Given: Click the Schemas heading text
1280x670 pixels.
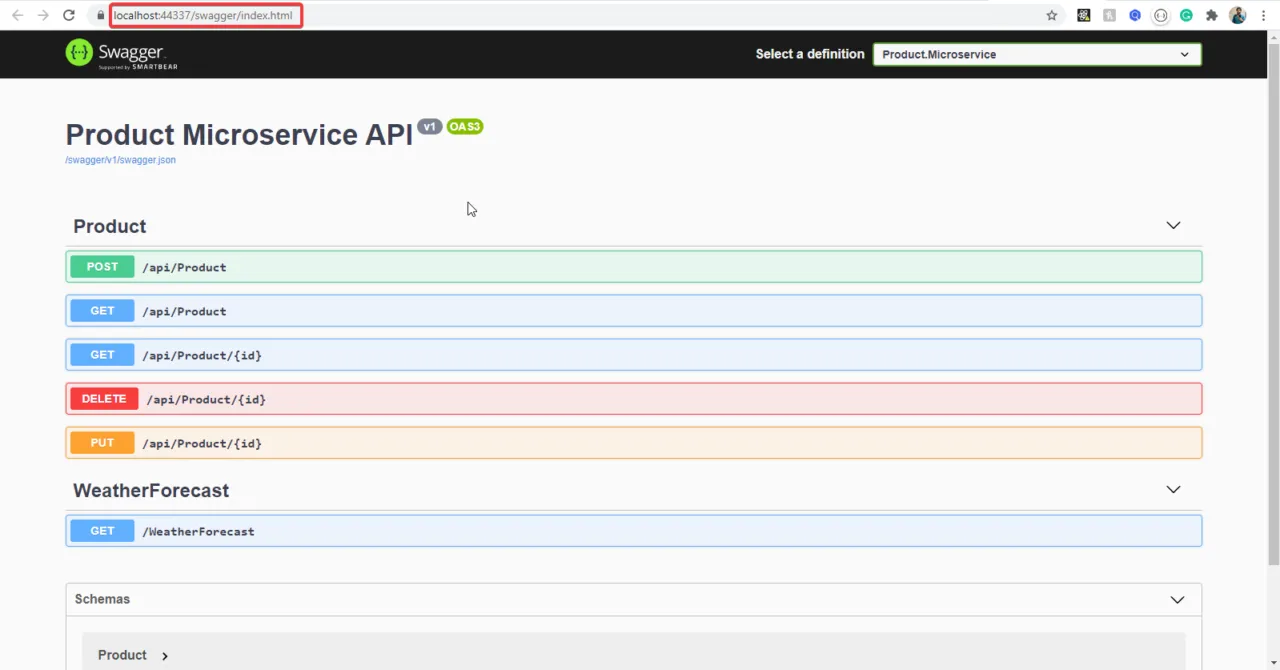Looking at the screenshot, I should tap(102, 599).
